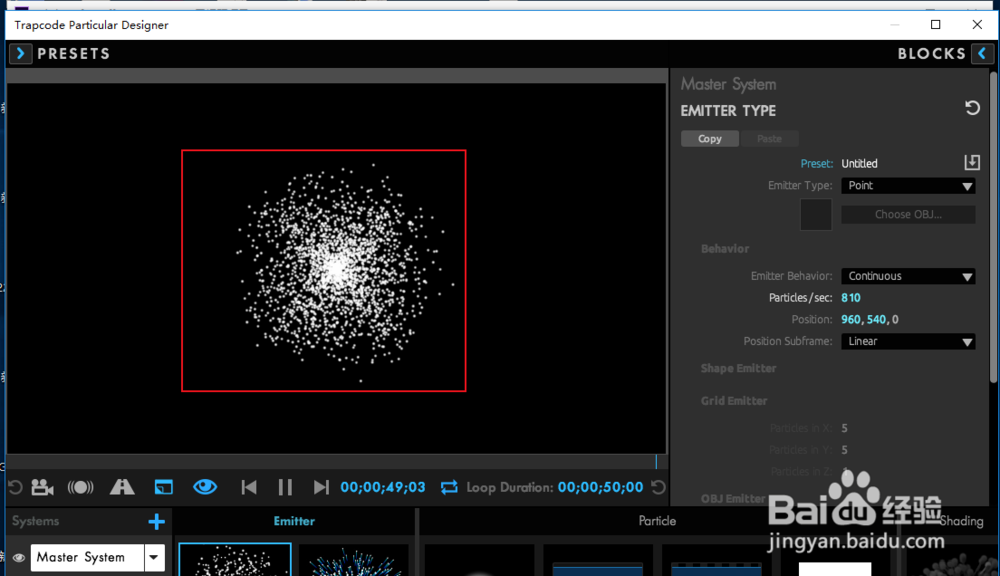1000x576 pixels.
Task: Toggle the loop playback icon
Action: pos(449,487)
